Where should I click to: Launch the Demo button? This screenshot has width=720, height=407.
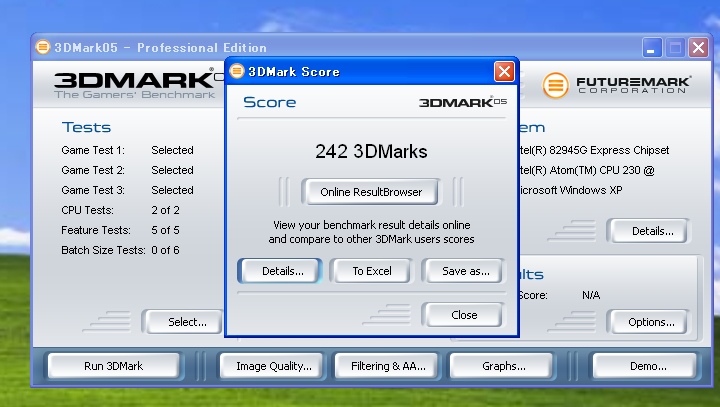click(647, 366)
